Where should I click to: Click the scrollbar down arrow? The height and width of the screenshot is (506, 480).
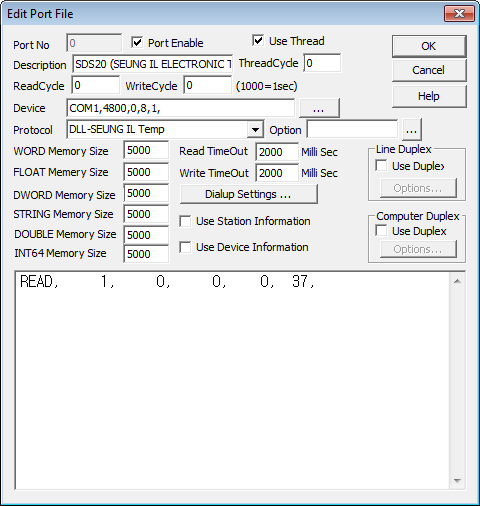[457, 481]
